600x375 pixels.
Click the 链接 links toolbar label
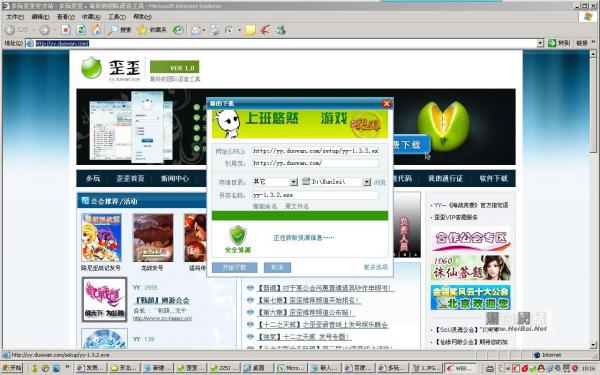click(582, 43)
